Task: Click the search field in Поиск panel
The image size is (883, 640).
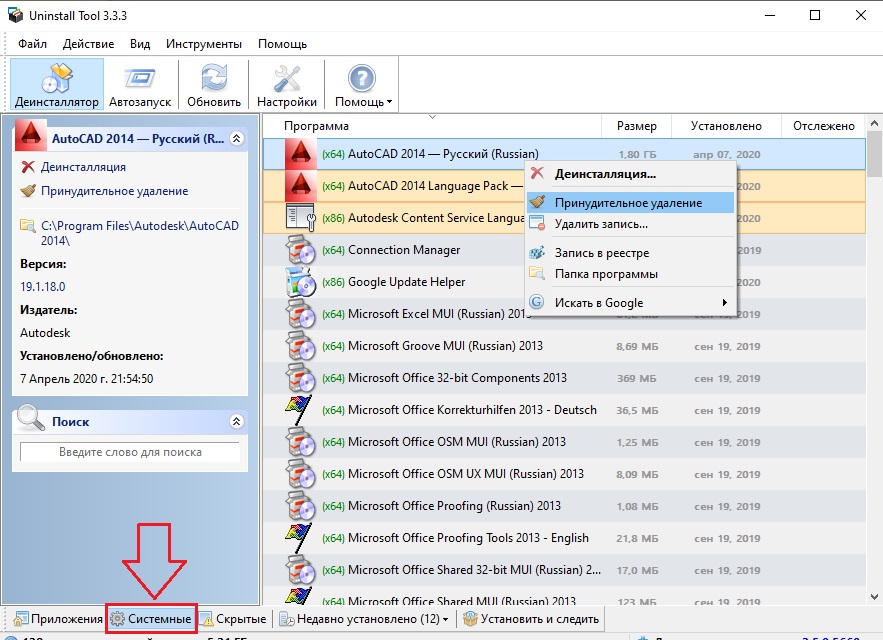Action: click(130, 453)
